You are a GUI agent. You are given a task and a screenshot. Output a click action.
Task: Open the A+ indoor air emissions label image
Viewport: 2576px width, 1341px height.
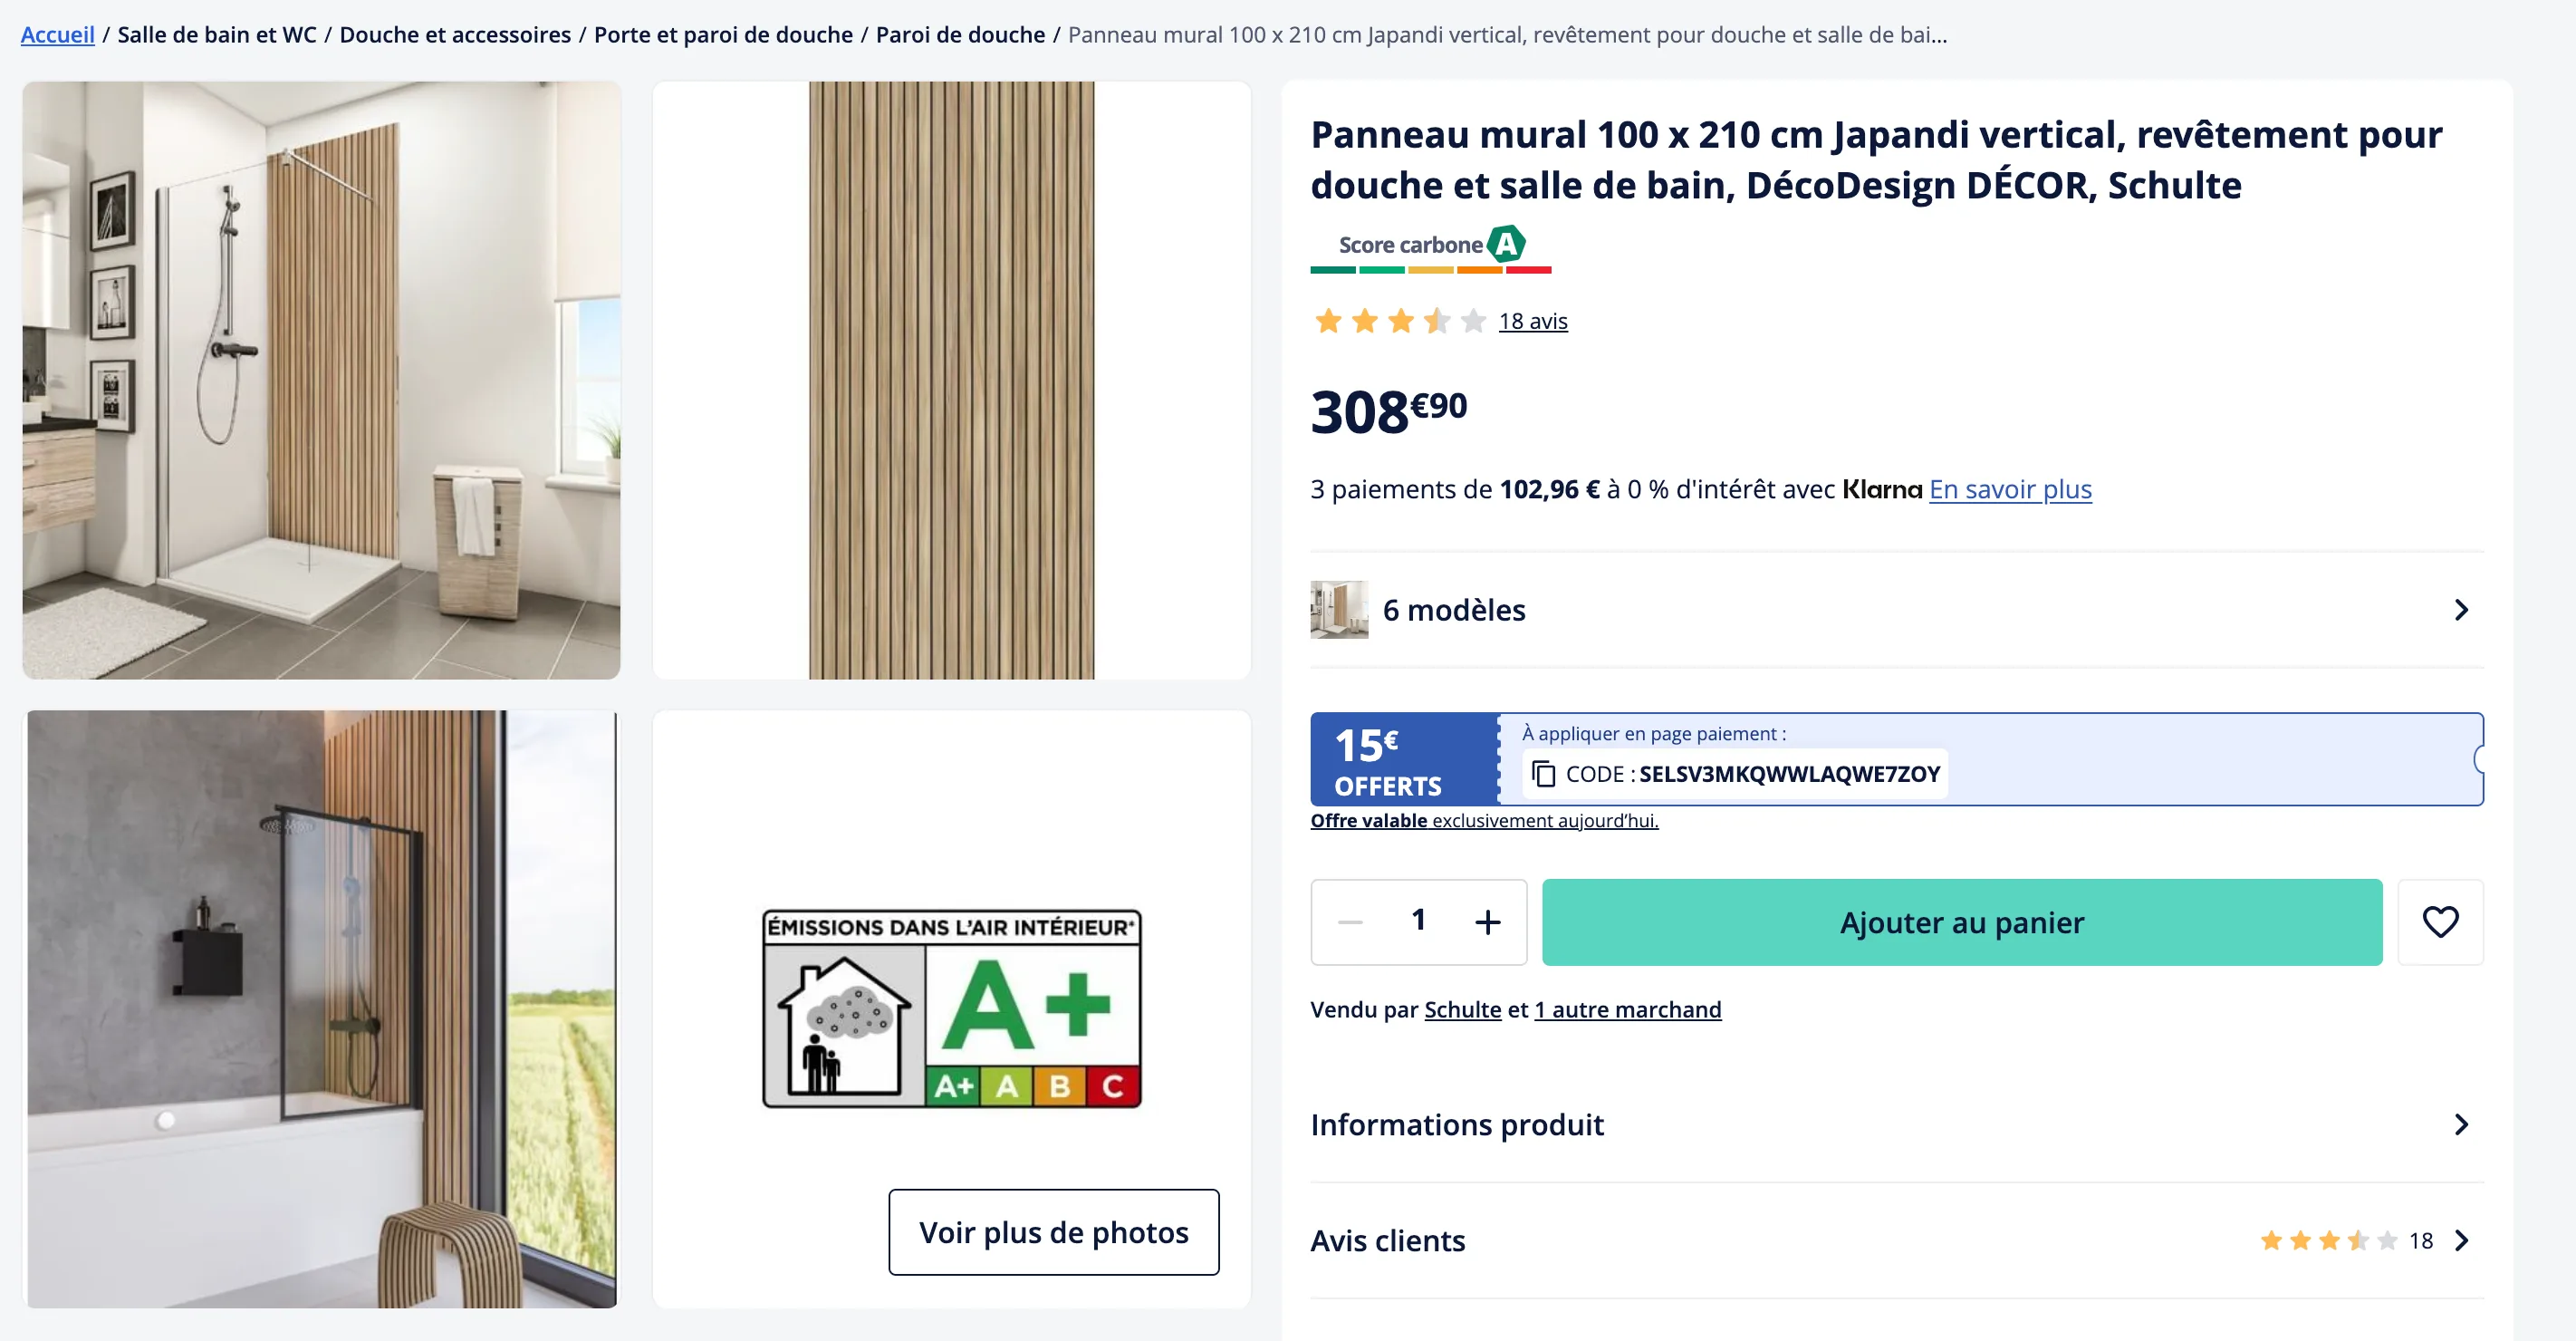pos(951,1008)
